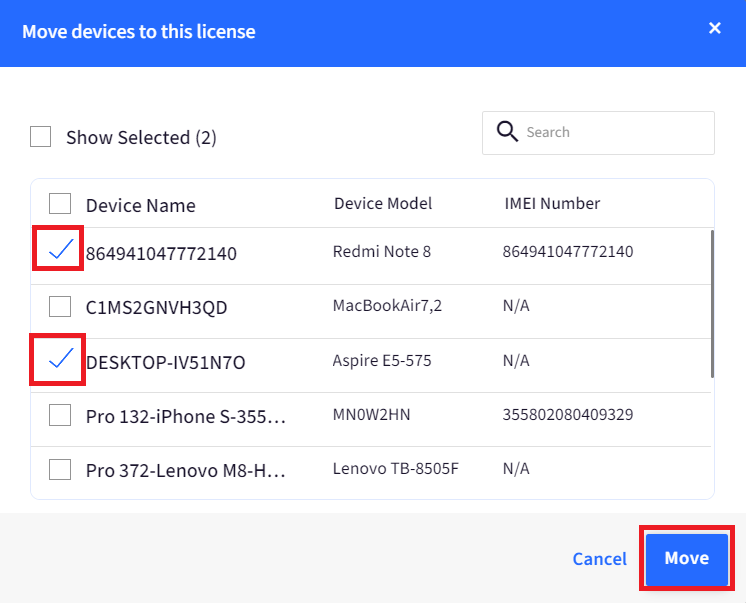Screen dimensions: 746x603
Task: Click the N/A IMEI for MacBookAir7,2
Action: (x=516, y=305)
